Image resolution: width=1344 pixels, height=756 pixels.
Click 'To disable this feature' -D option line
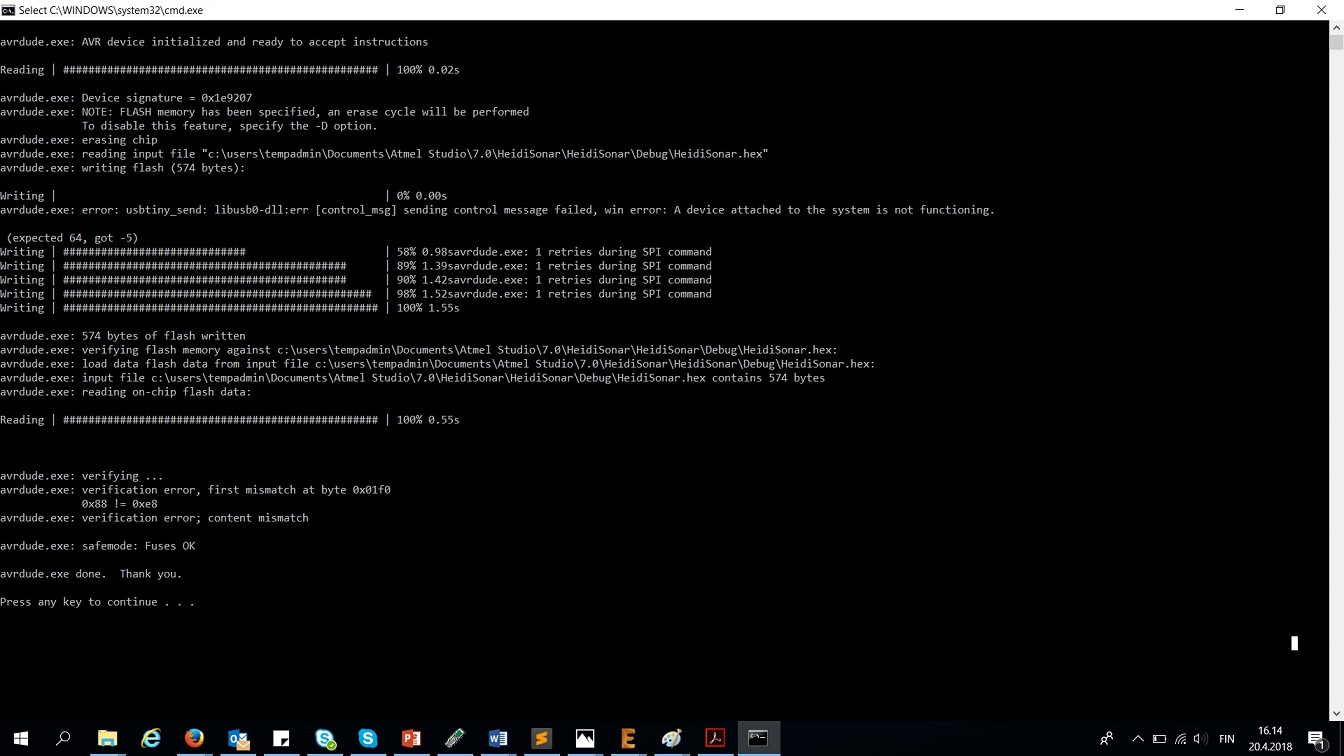(x=229, y=126)
